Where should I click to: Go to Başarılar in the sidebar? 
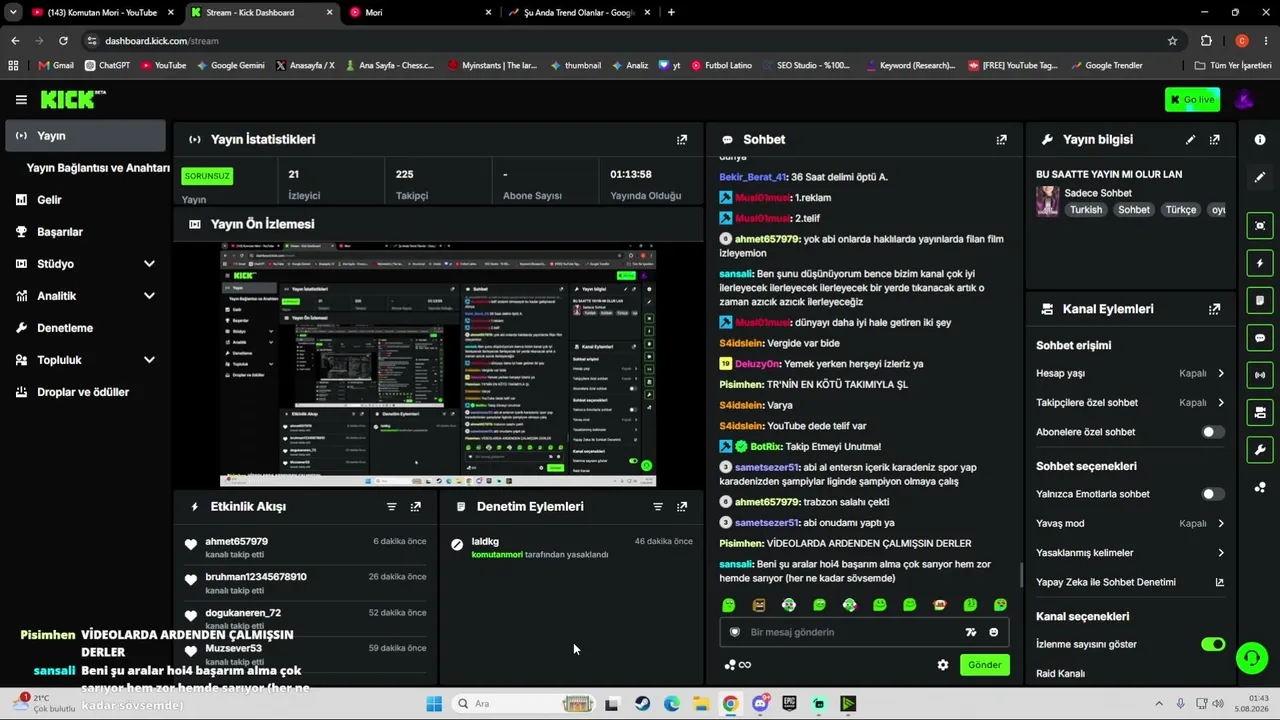click(x=85, y=232)
